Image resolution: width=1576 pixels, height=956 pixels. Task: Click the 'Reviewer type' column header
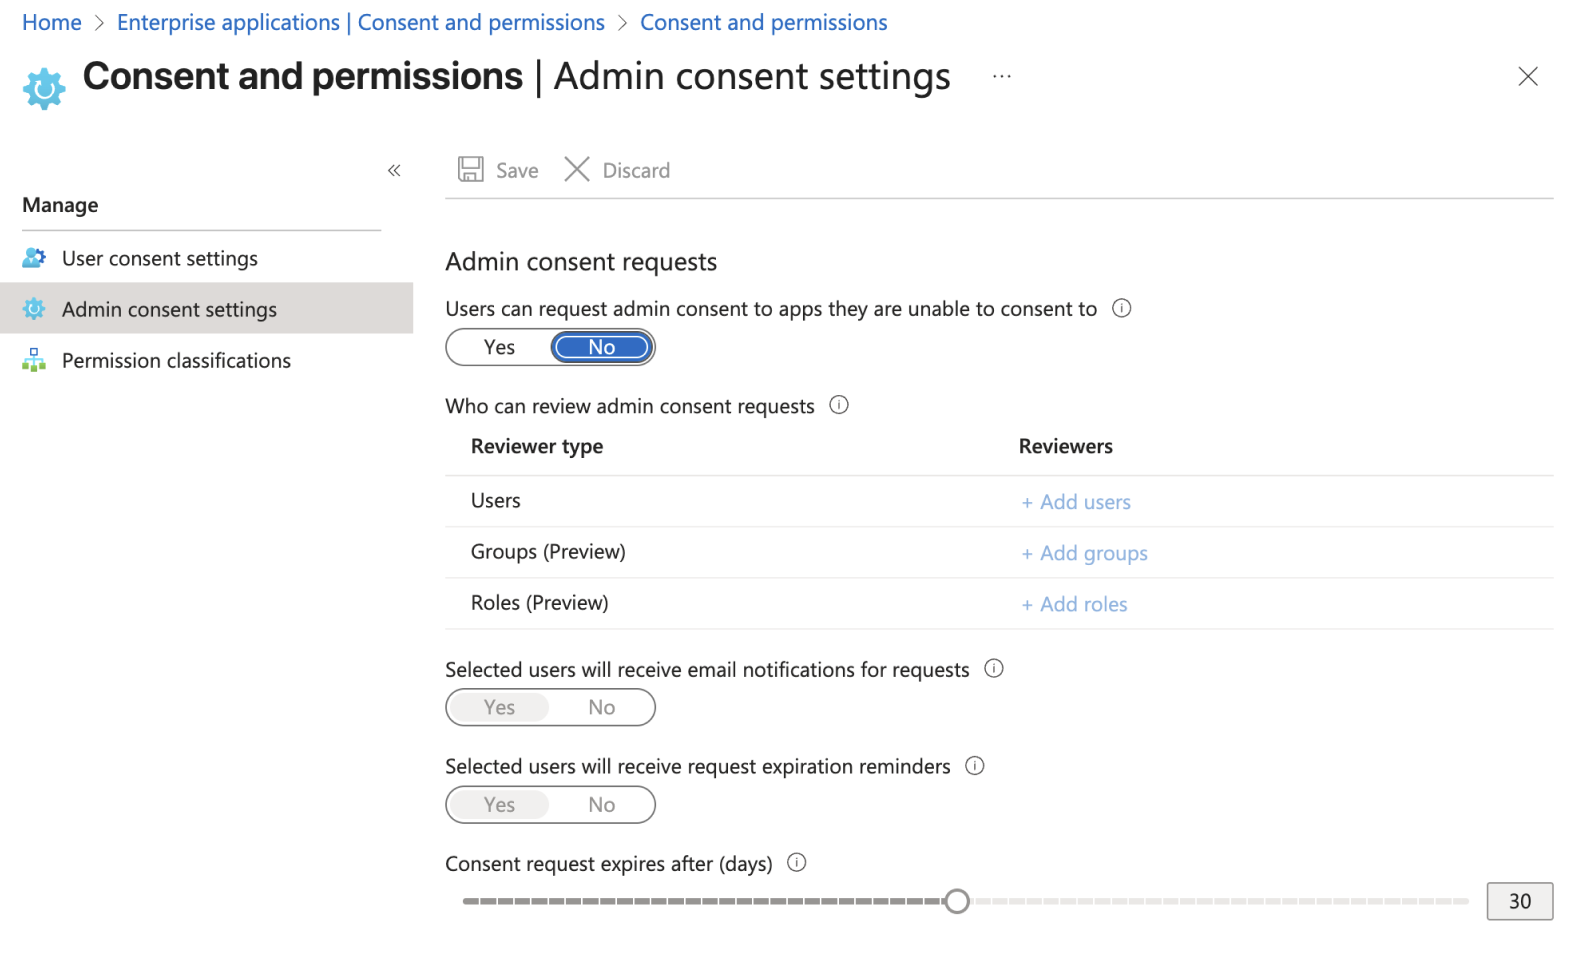(537, 446)
